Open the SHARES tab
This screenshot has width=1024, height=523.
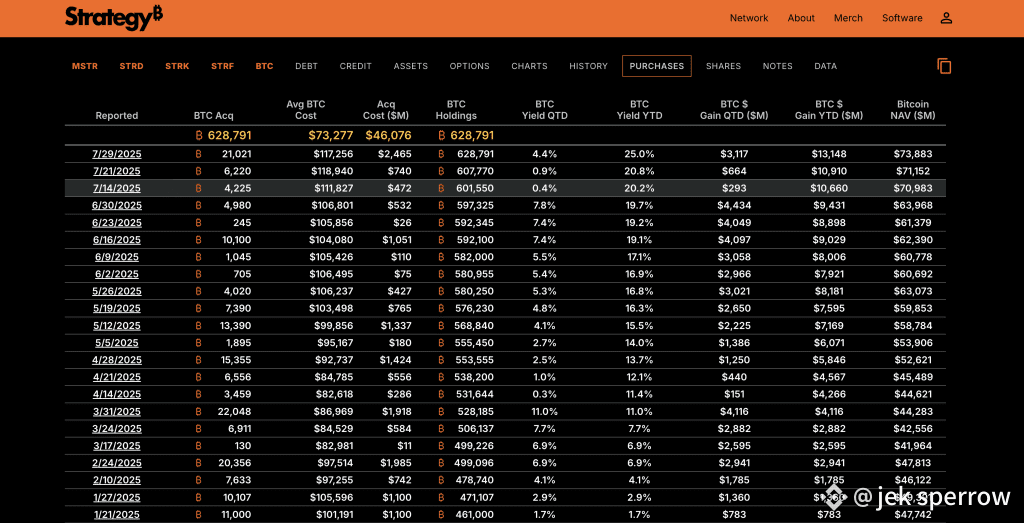click(724, 66)
